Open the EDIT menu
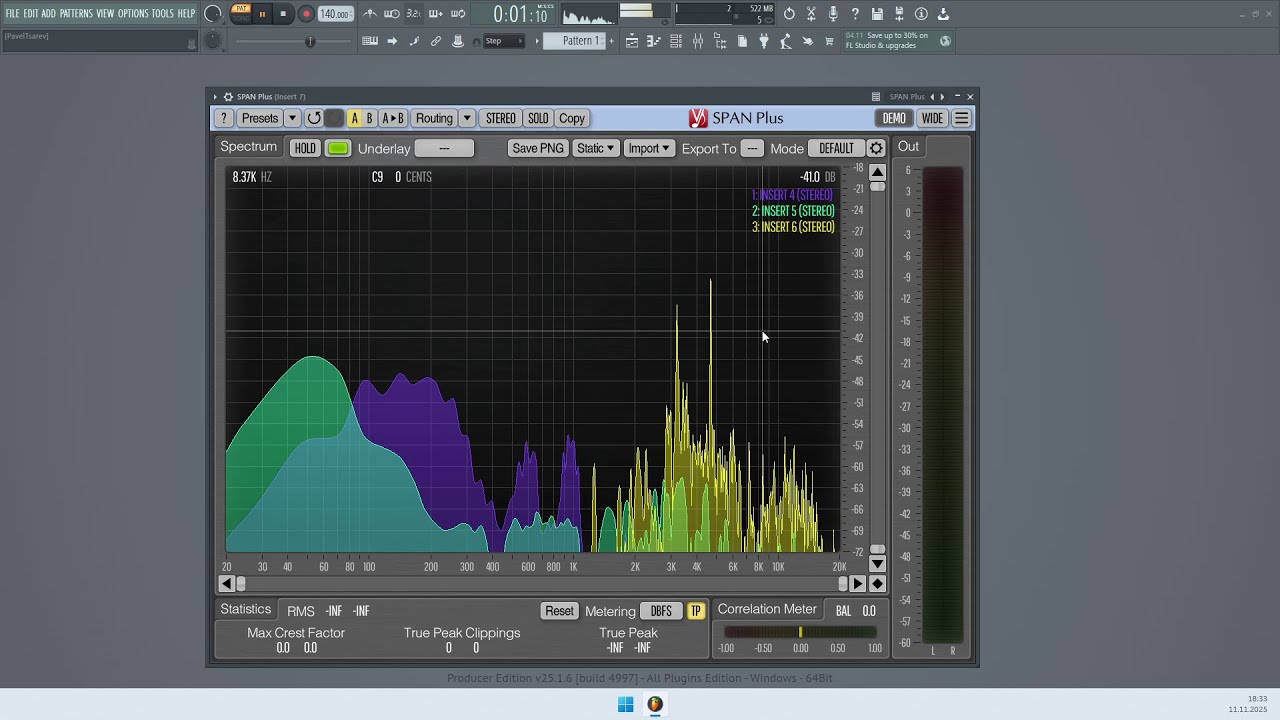 31,14
